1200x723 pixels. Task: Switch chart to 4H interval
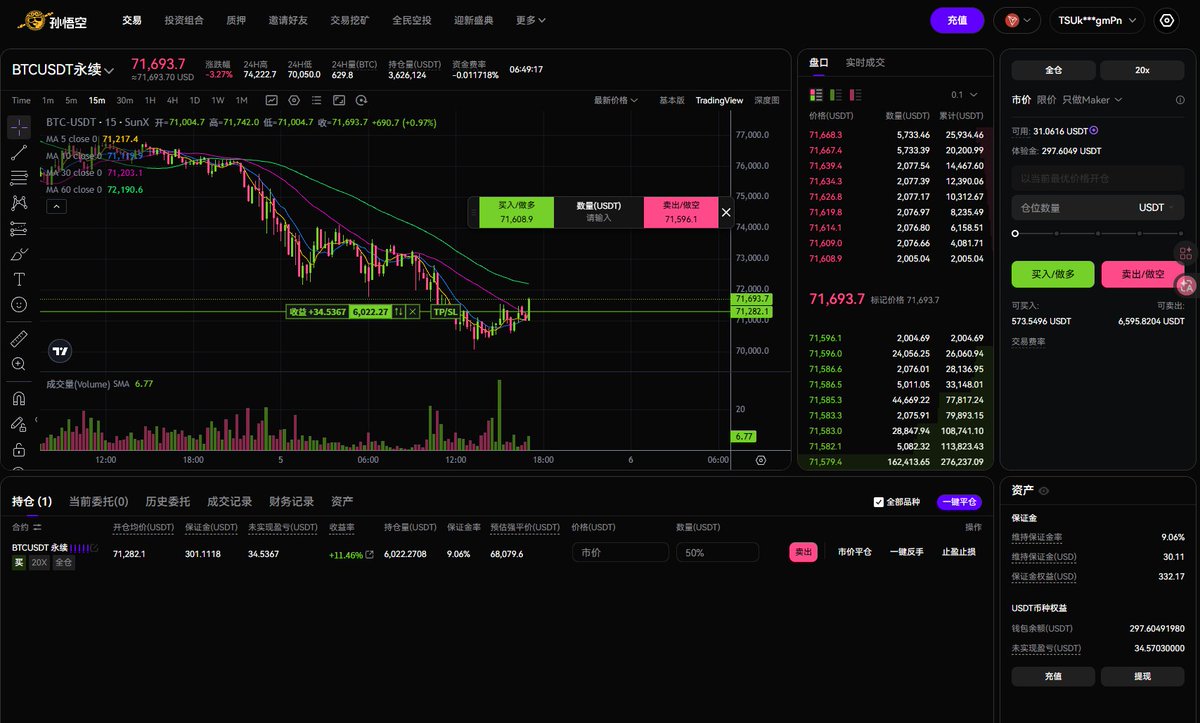click(172, 100)
